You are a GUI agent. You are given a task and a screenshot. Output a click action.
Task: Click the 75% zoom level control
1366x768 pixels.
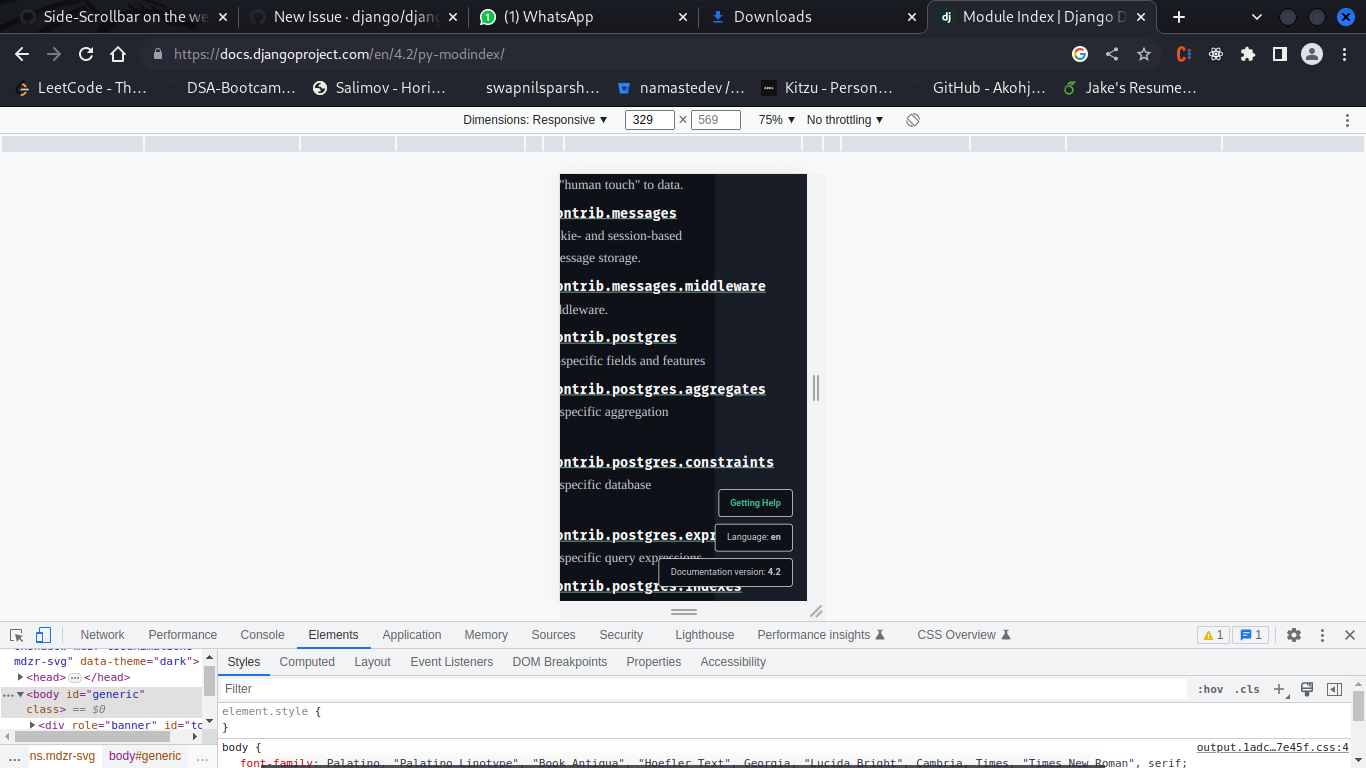click(774, 119)
